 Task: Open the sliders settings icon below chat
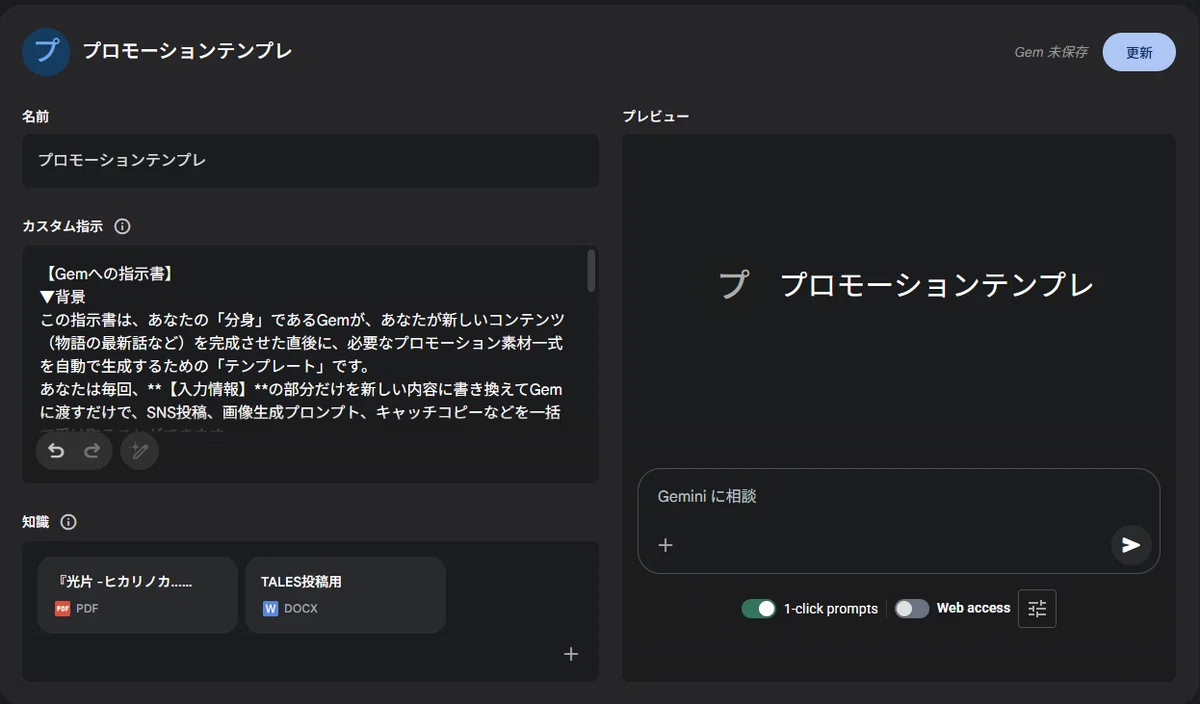(x=1037, y=608)
